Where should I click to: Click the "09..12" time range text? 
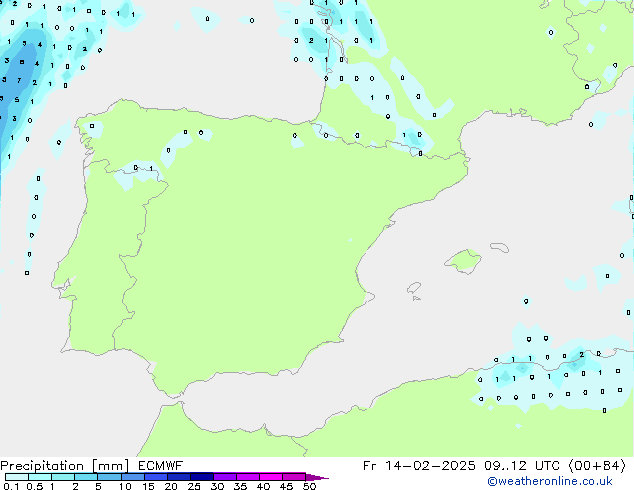(x=505, y=466)
